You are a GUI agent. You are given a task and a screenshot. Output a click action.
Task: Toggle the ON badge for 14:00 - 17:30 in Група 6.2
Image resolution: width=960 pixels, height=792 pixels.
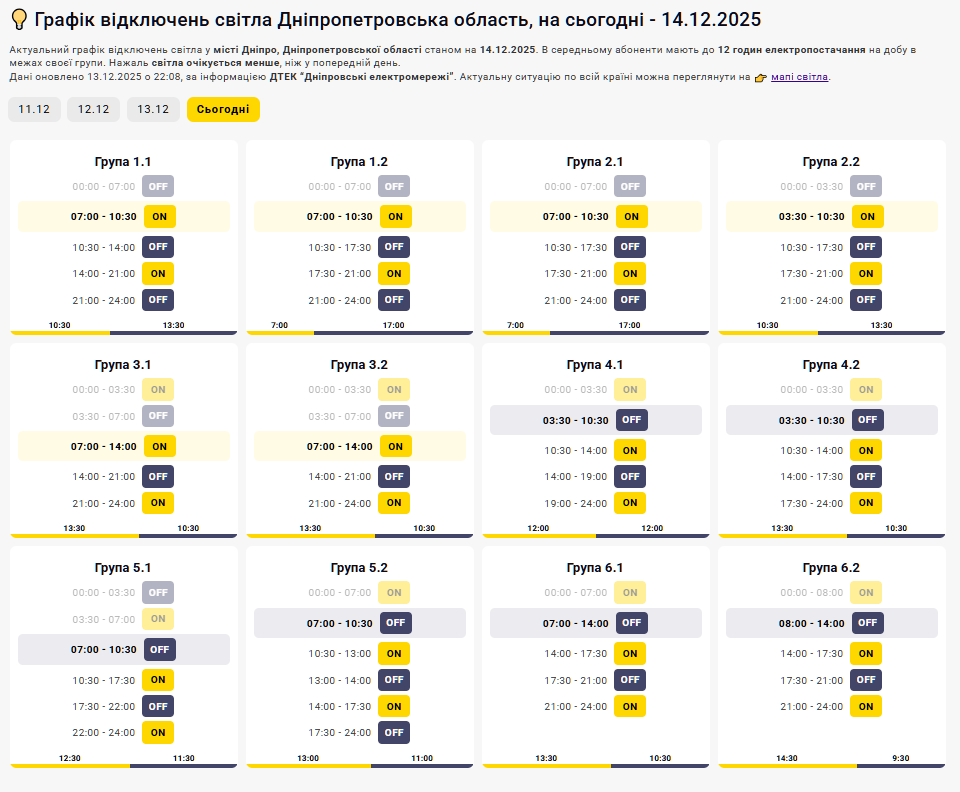click(865, 653)
